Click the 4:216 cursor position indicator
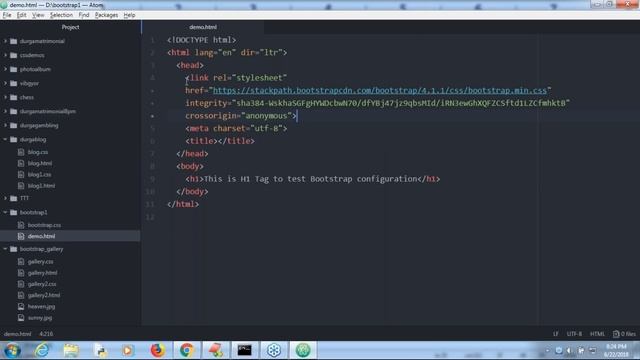The height and width of the screenshot is (360, 640). click(46, 334)
